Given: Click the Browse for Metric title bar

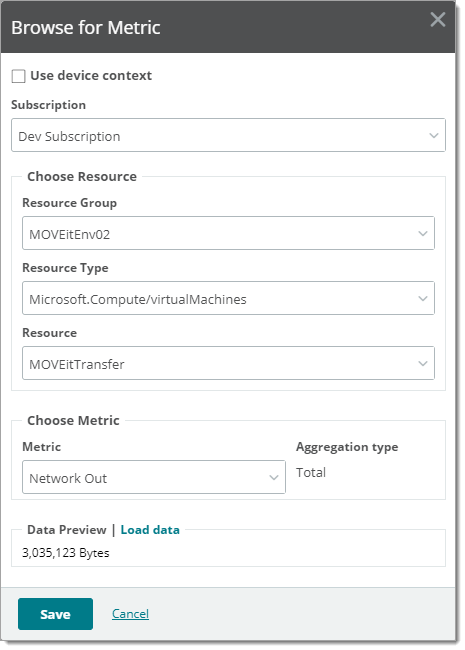Looking at the screenshot, I should (x=228, y=27).
